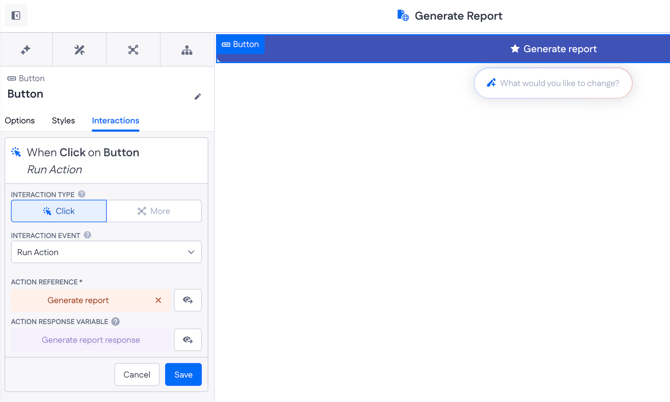Click the Generate Report page icon
Image resolution: width=670 pixels, height=402 pixels.
click(x=403, y=16)
